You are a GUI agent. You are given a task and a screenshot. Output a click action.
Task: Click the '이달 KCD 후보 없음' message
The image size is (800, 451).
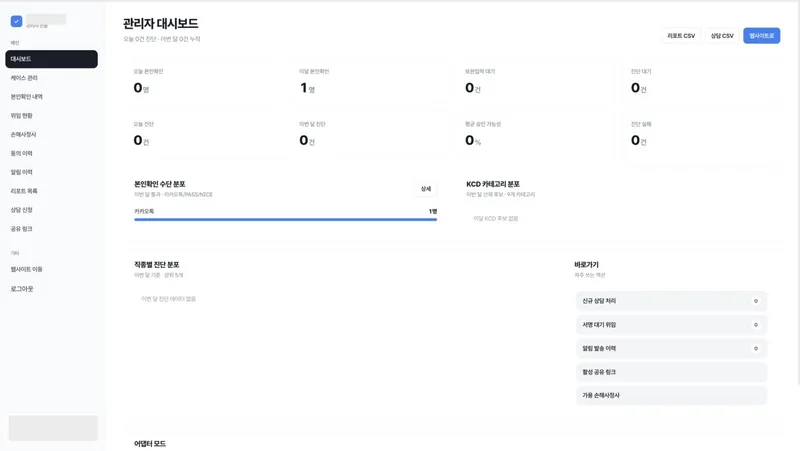click(x=495, y=218)
